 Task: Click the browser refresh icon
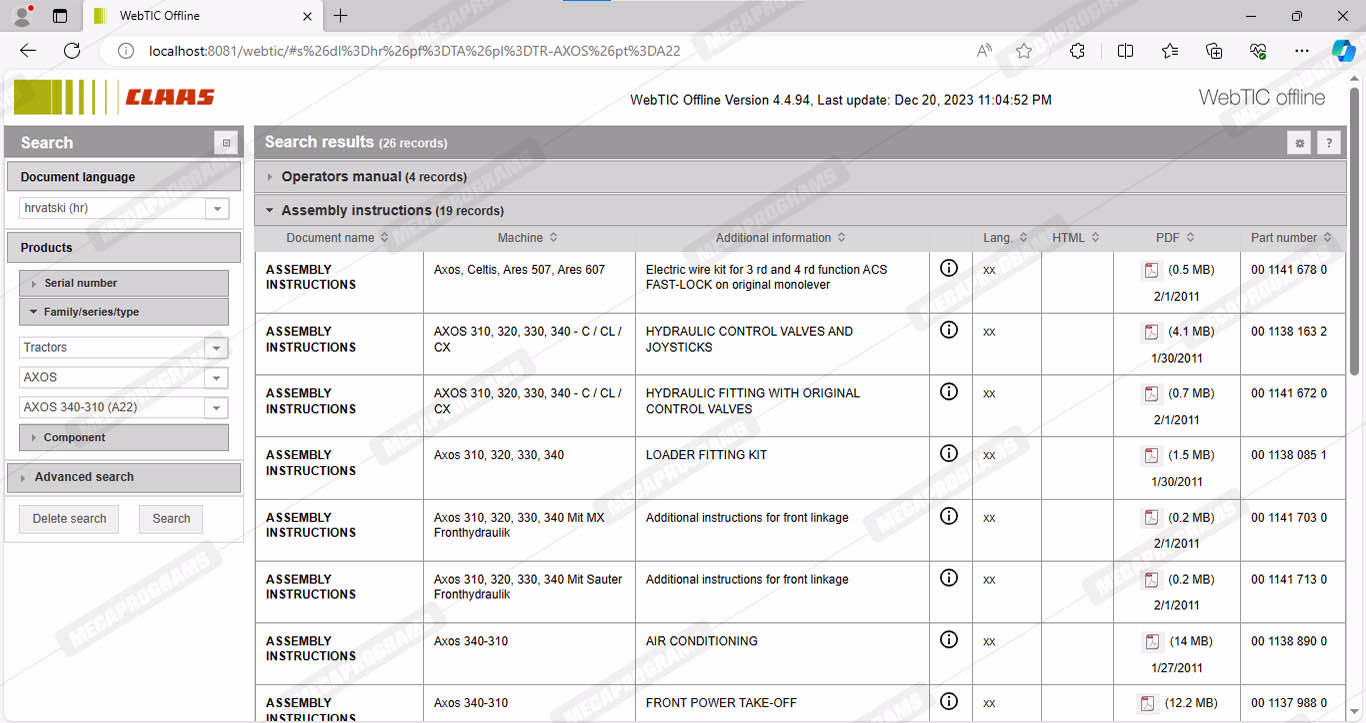pyautogui.click(x=72, y=51)
